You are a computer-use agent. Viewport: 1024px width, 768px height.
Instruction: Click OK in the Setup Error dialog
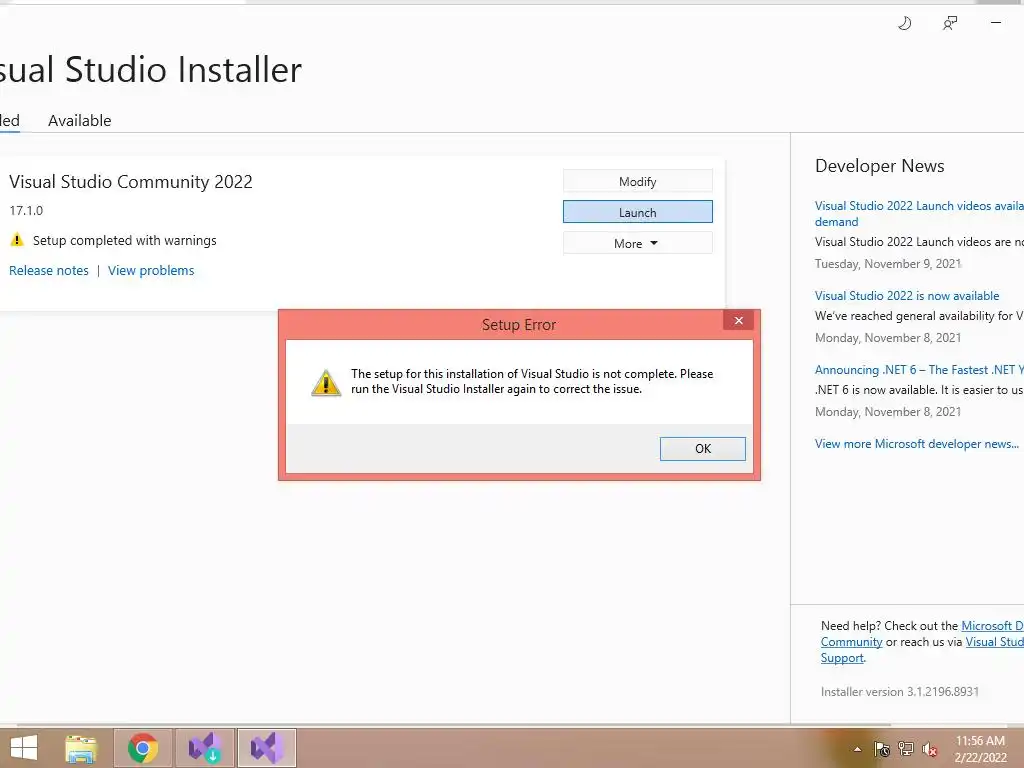(703, 449)
